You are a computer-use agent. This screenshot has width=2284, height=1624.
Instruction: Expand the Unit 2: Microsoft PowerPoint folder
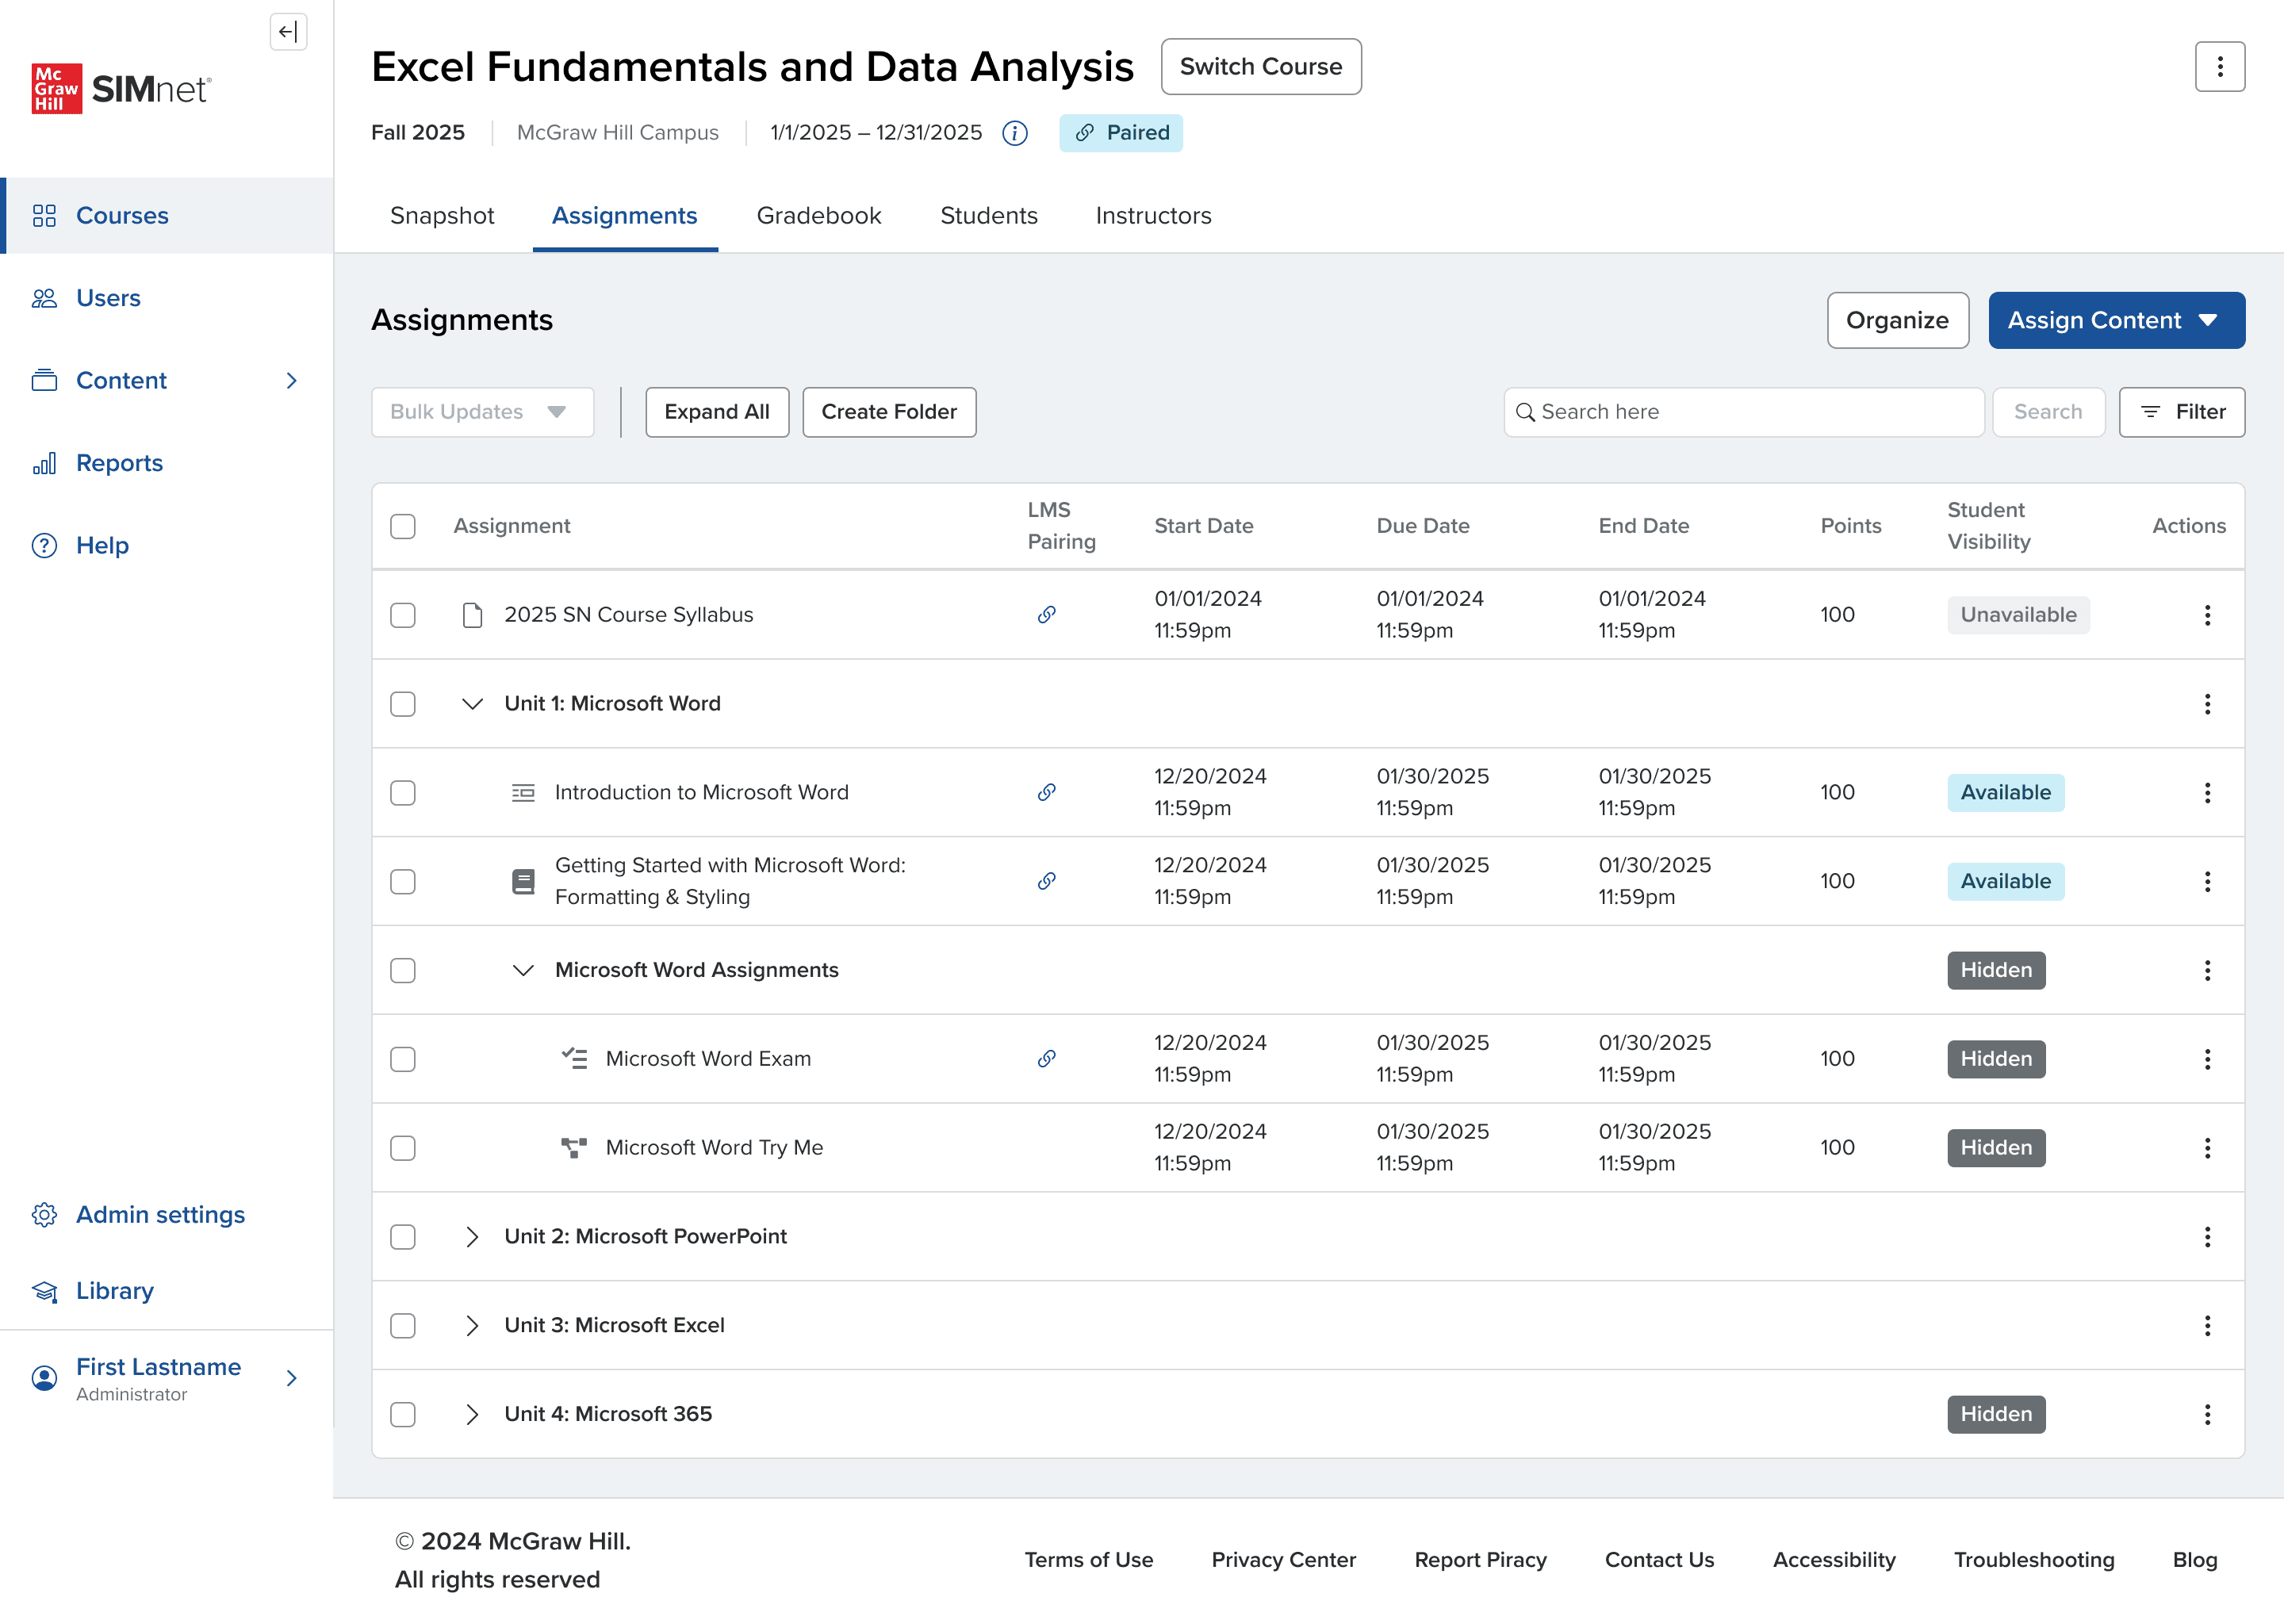coord(472,1237)
